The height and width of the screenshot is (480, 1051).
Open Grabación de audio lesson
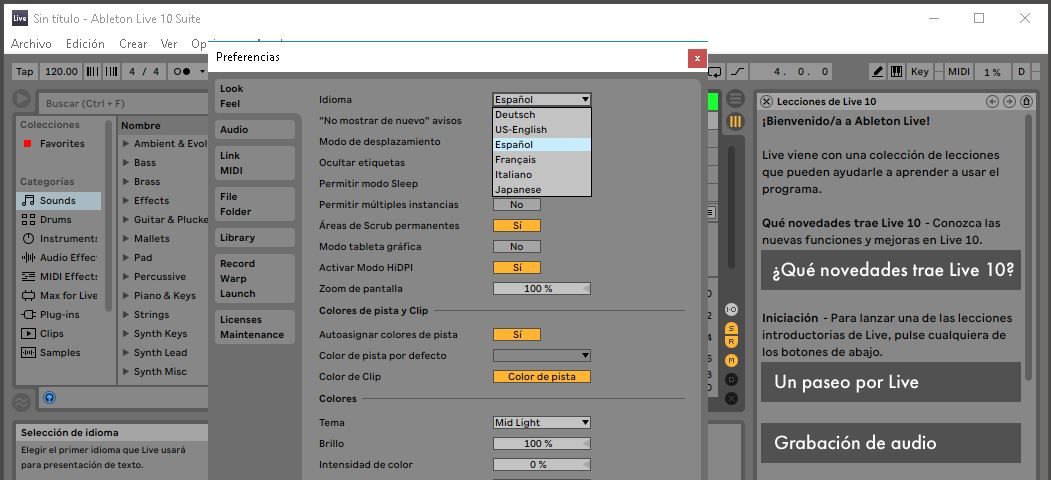[x=891, y=442]
